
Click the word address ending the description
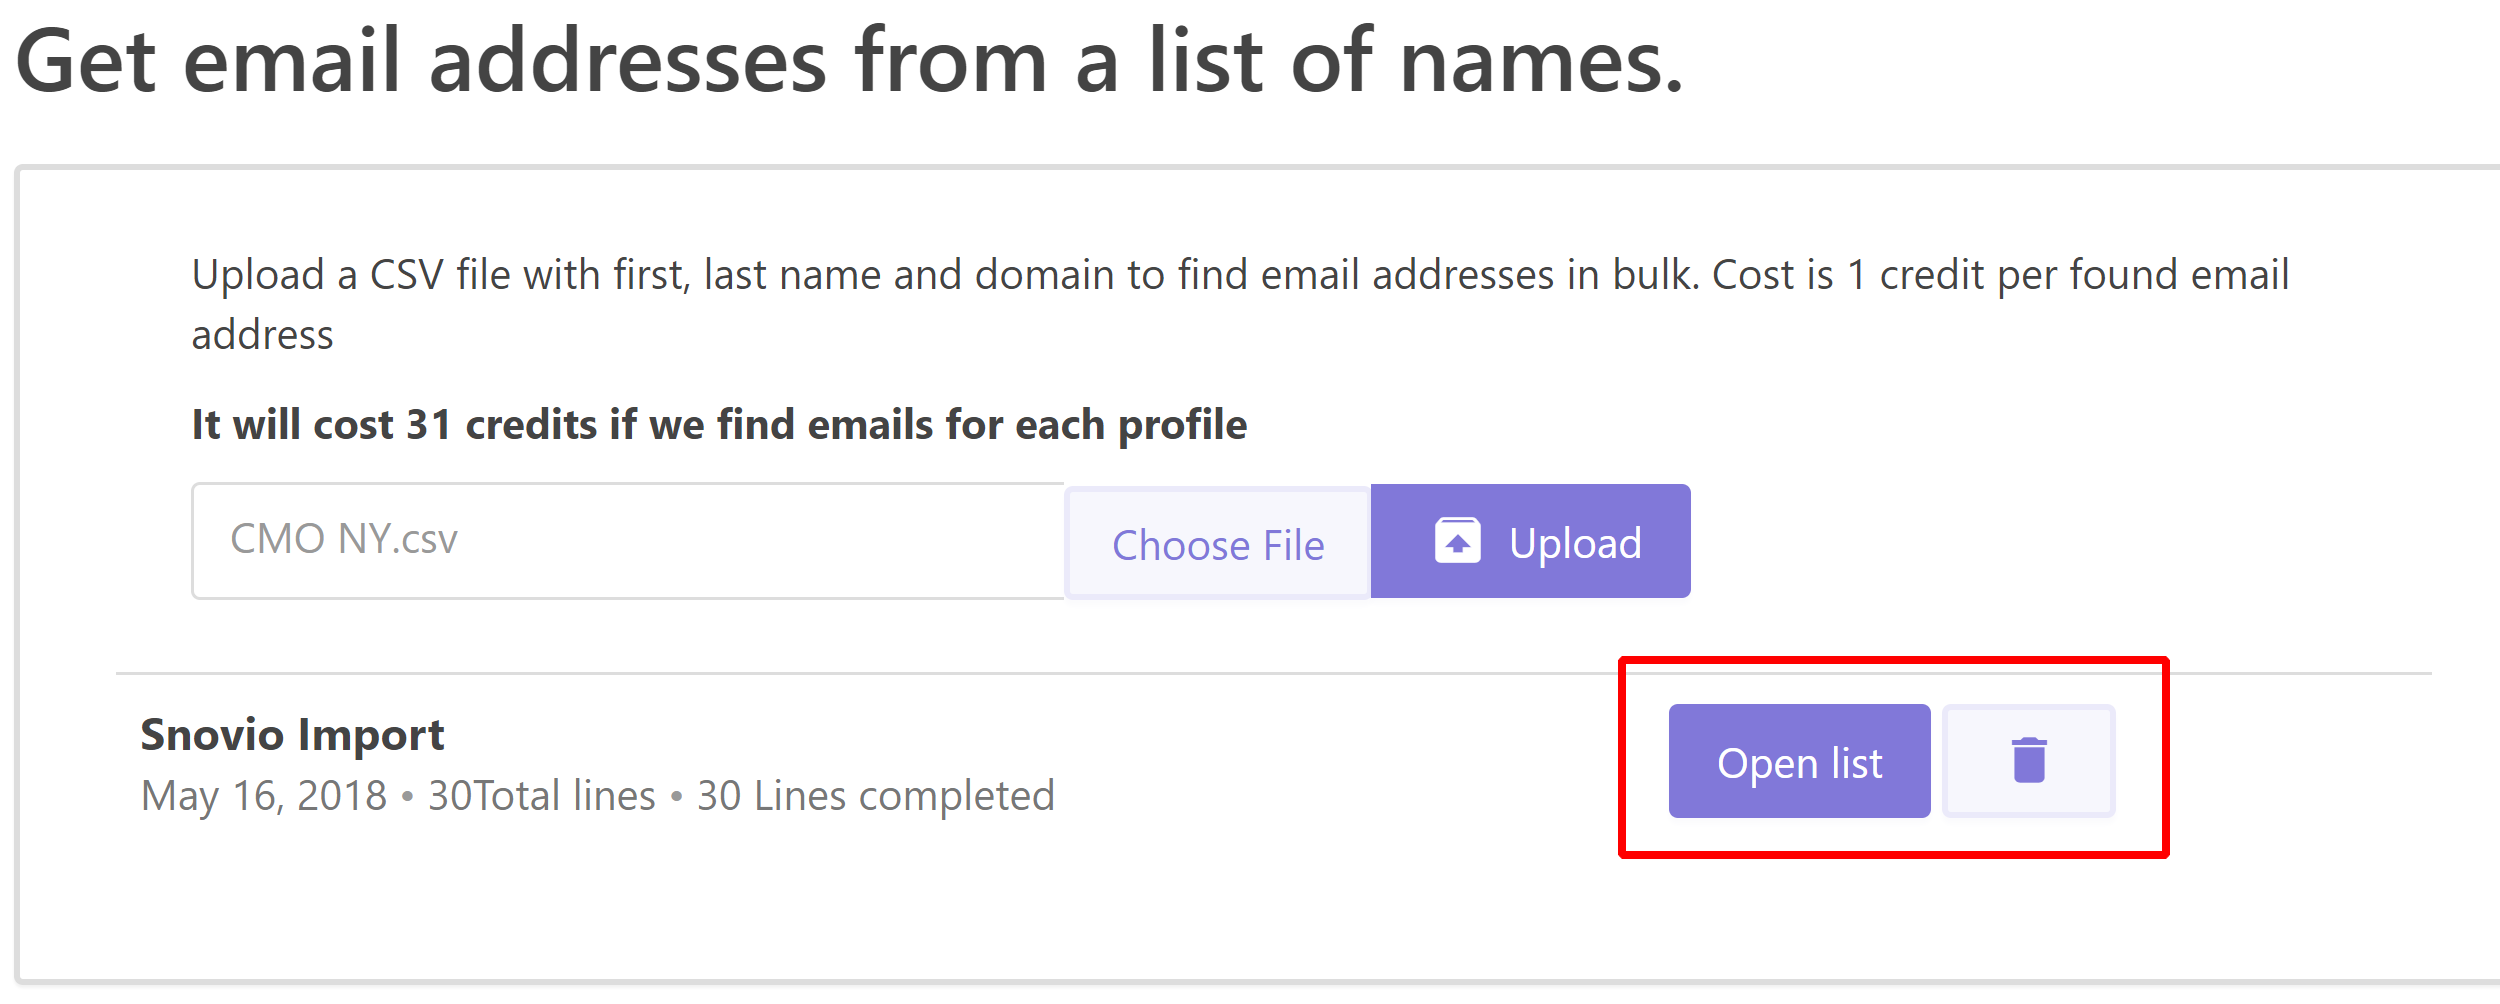pyautogui.click(x=262, y=335)
